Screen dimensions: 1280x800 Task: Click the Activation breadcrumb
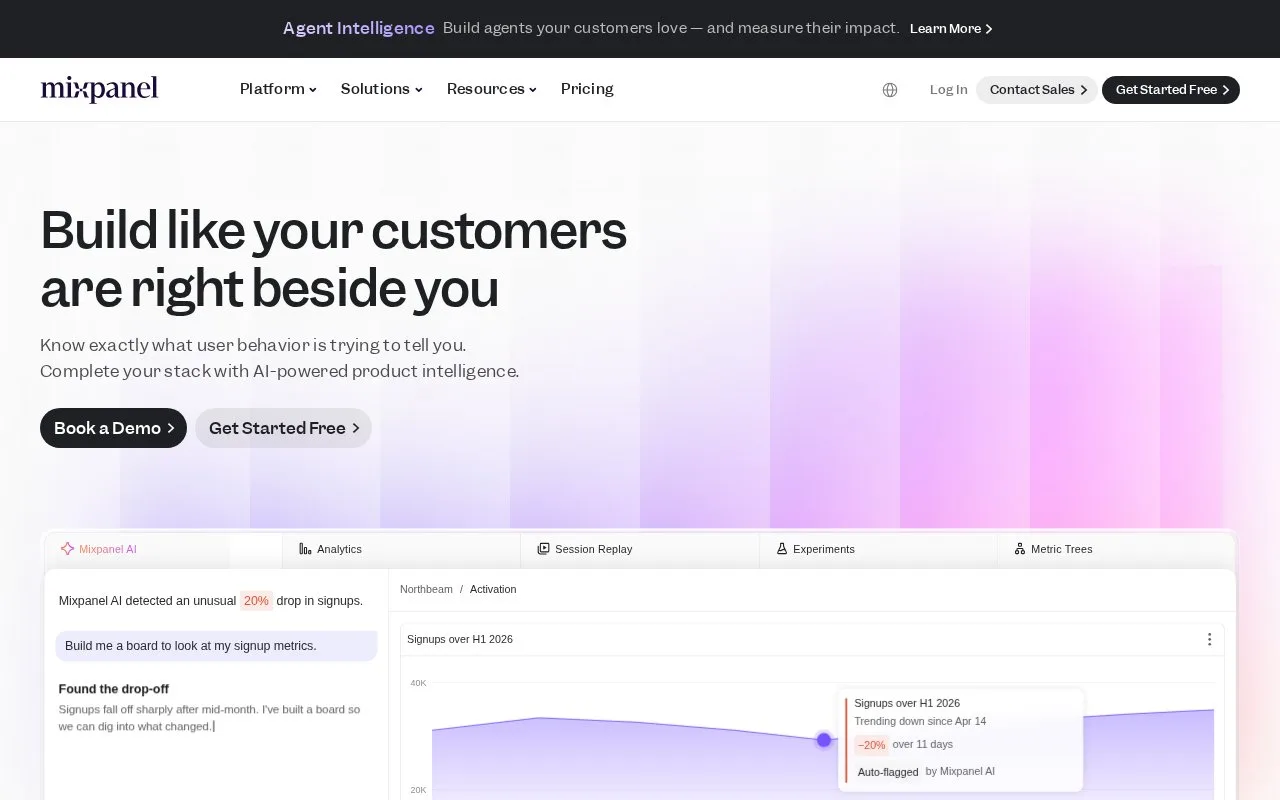(493, 589)
